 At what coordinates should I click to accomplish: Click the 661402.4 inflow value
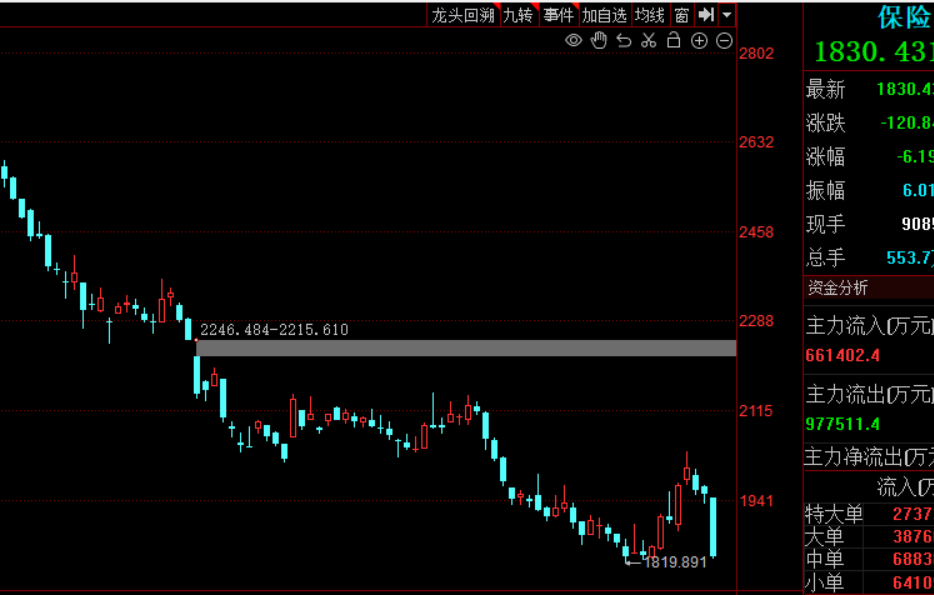pyautogui.click(x=842, y=356)
